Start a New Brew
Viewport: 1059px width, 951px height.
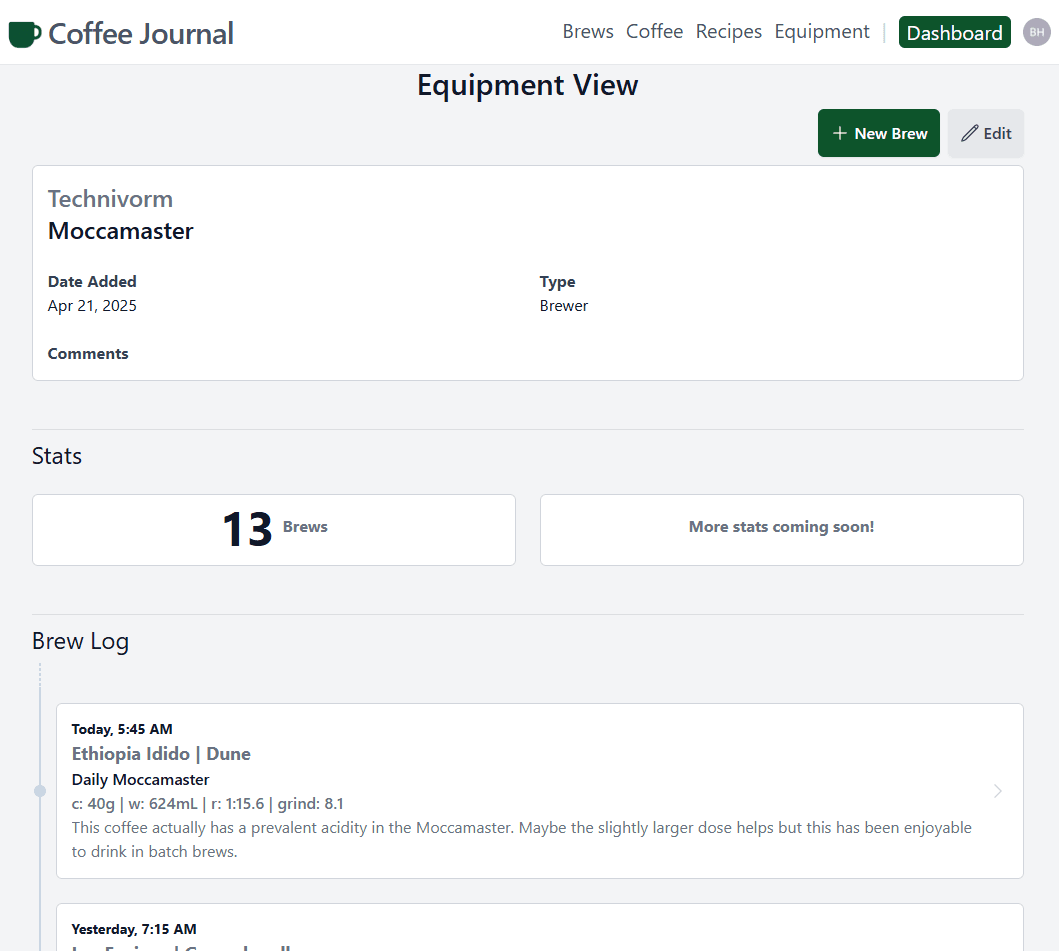878,133
